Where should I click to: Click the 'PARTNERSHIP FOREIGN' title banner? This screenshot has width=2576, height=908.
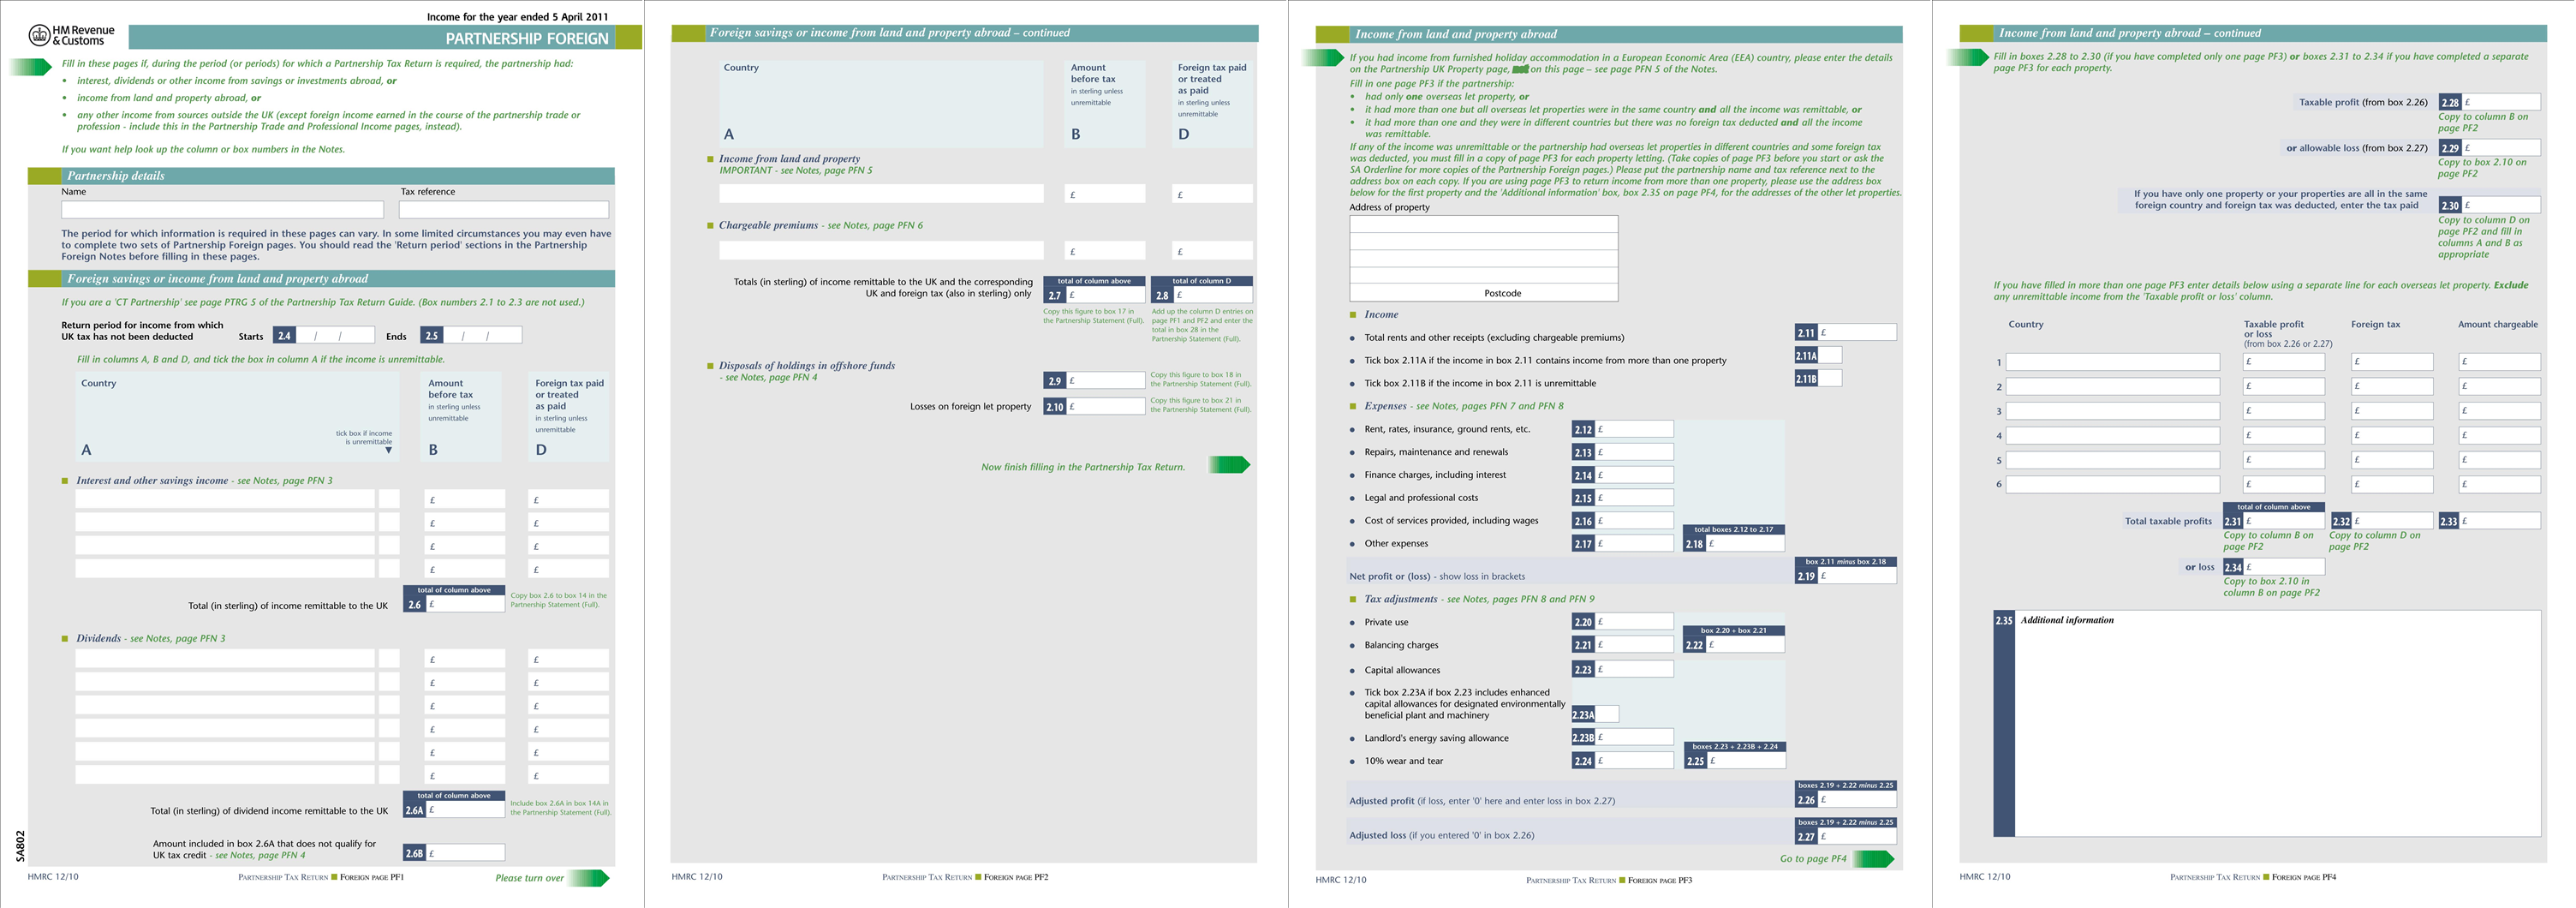[x=372, y=38]
